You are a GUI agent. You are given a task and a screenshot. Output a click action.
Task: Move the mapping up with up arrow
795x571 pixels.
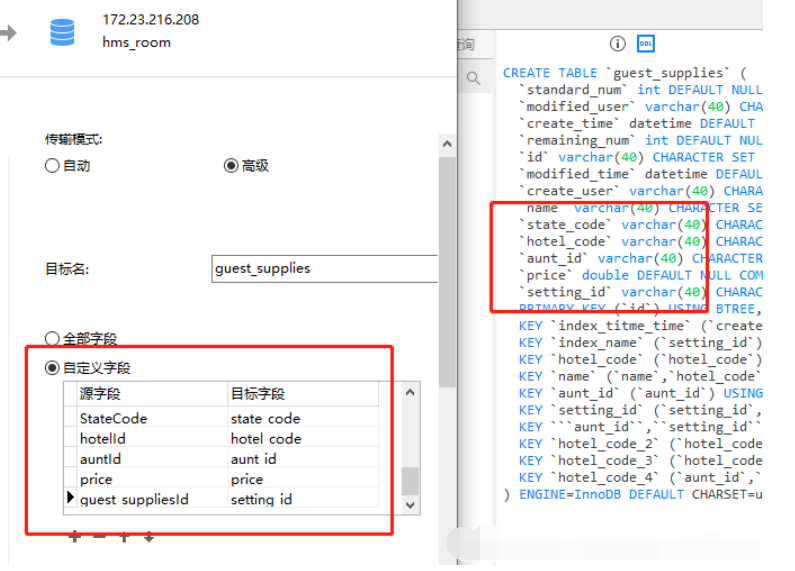click(x=124, y=537)
